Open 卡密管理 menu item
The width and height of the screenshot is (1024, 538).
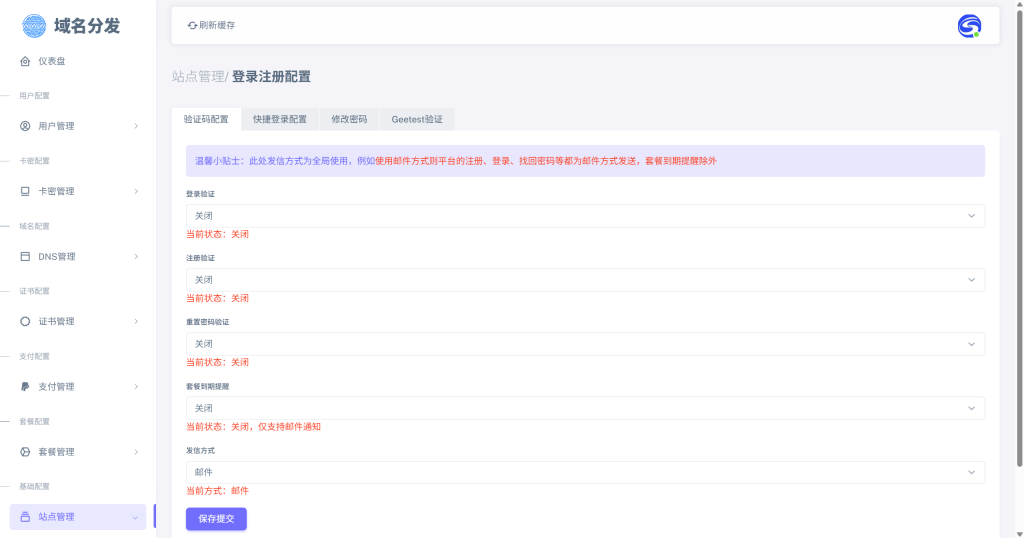point(78,191)
